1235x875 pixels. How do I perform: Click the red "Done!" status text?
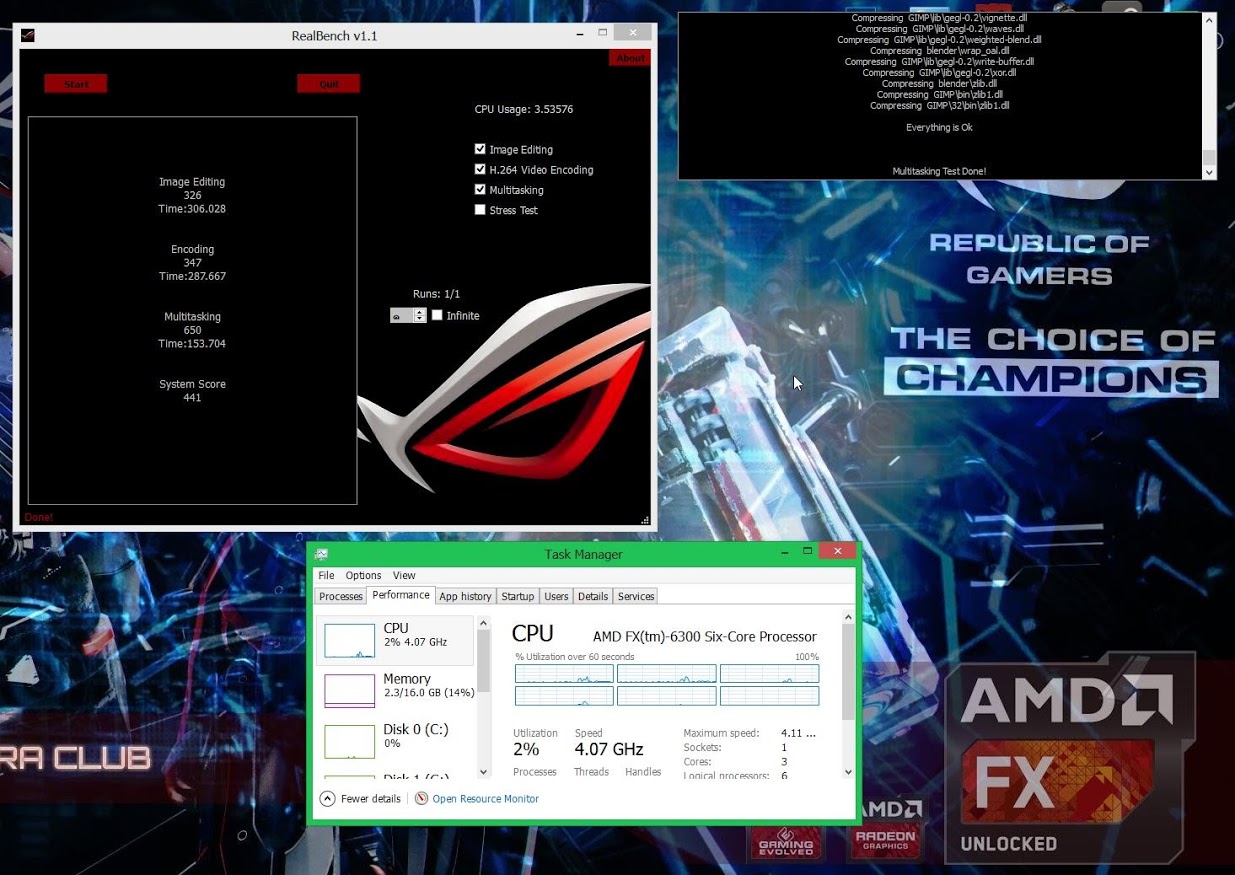click(x=38, y=517)
